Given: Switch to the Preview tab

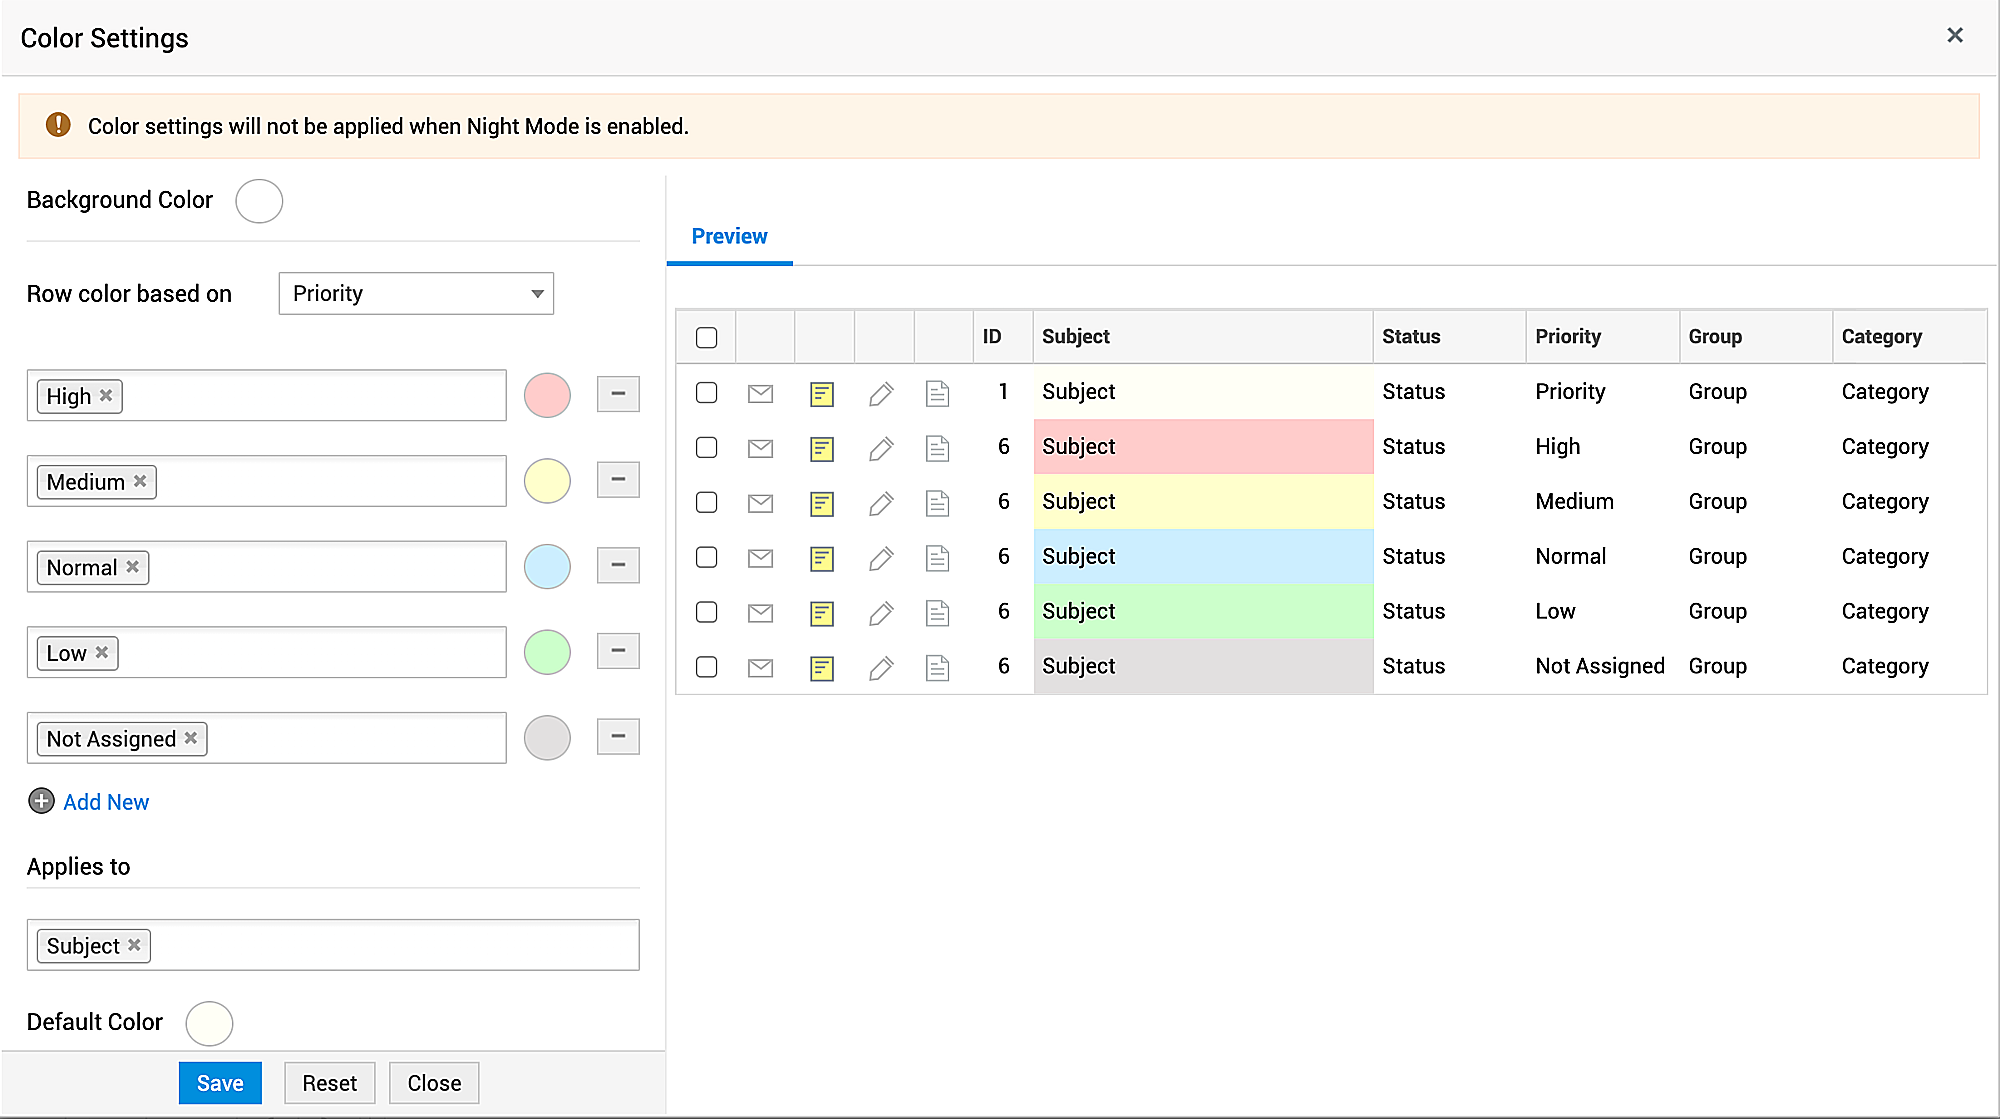Looking at the screenshot, I should [729, 237].
